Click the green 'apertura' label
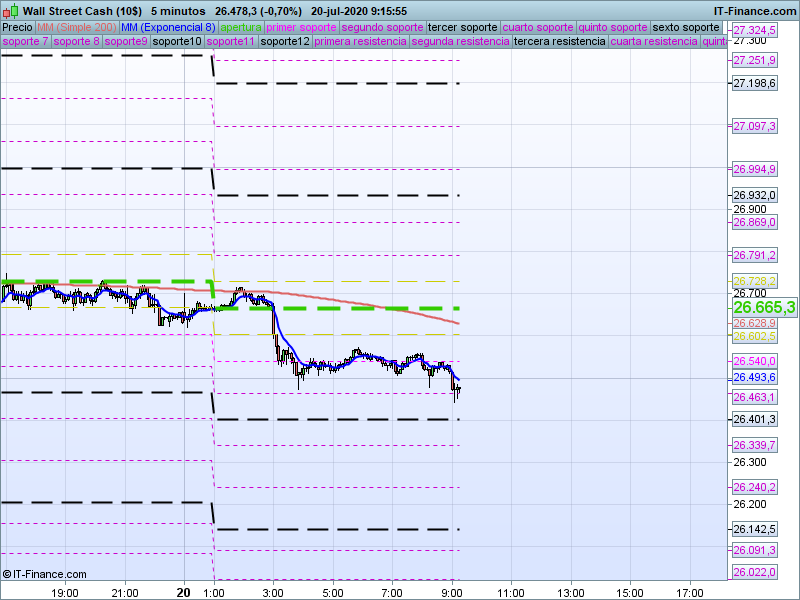This screenshot has width=800, height=600. pos(241,27)
